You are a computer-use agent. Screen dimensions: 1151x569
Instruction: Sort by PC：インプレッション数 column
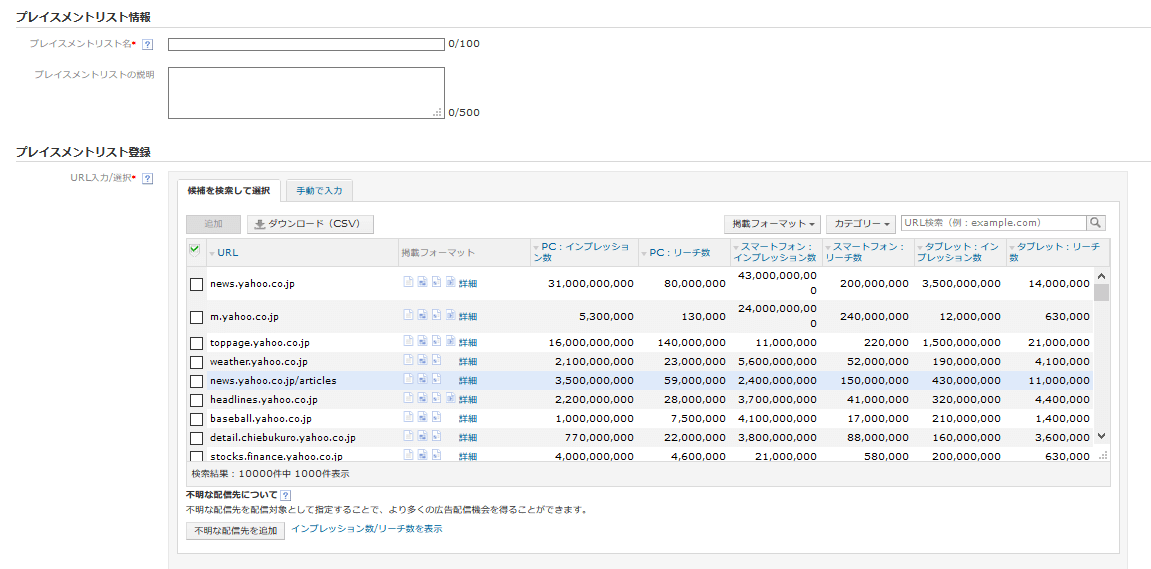[x=585, y=253]
